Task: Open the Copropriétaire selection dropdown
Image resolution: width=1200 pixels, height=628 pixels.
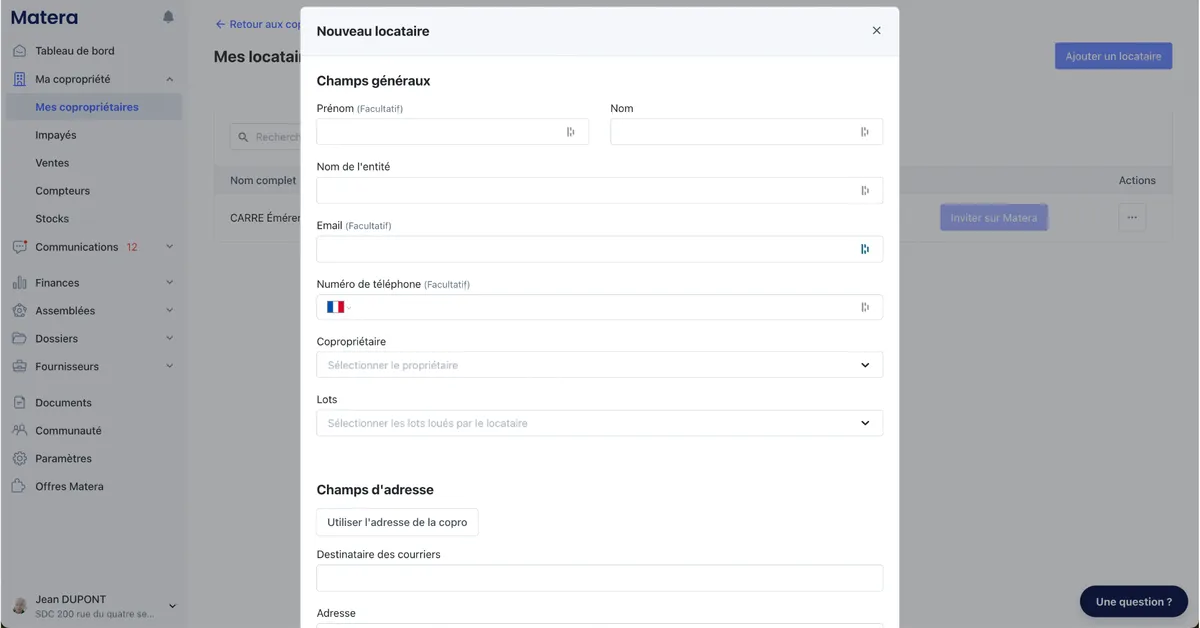Action: pyautogui.click(x=599, y=365)
